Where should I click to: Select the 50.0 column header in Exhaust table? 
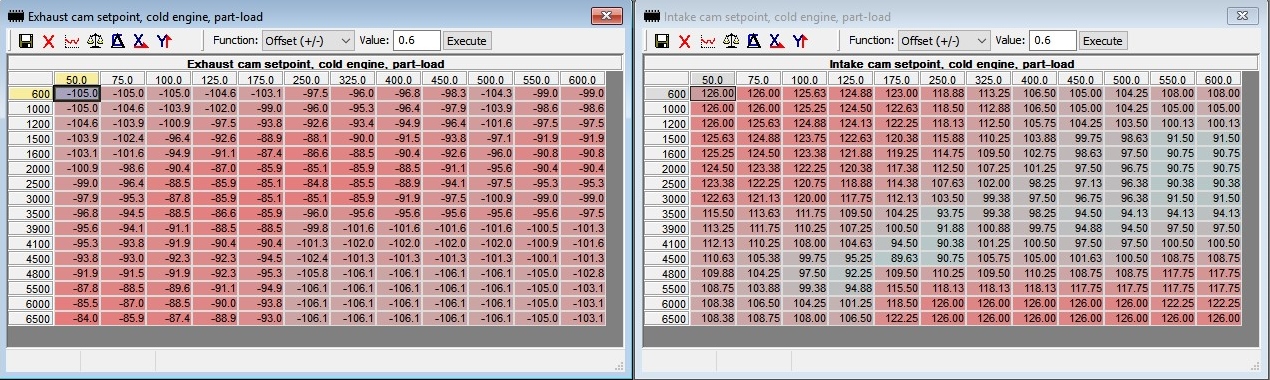76,80
